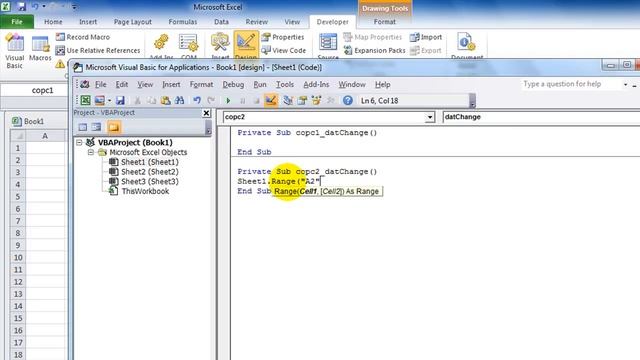Run the macro with the green play icon
This screenshot has width=640, height=360.
(228, 100)
